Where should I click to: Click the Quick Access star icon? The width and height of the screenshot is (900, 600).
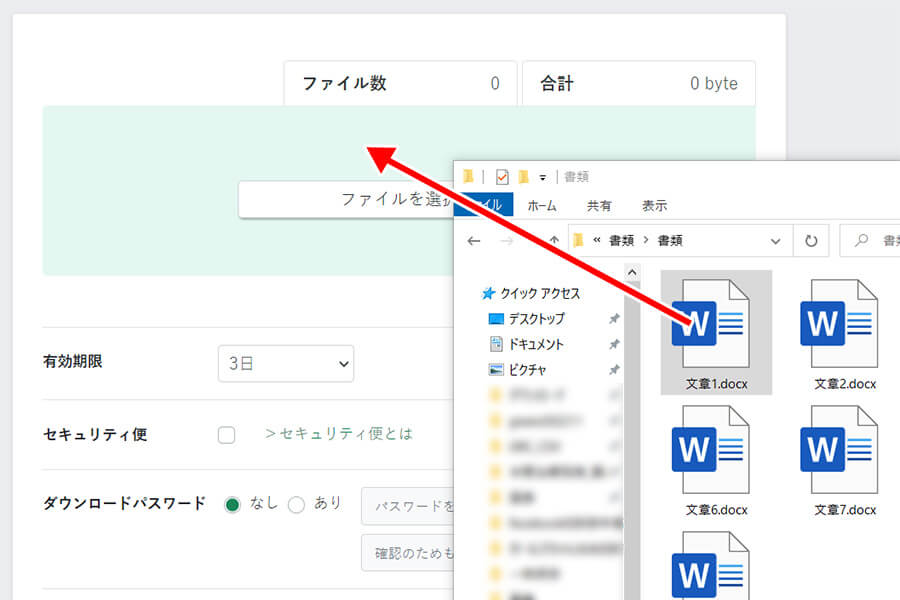tap(488, 293)
